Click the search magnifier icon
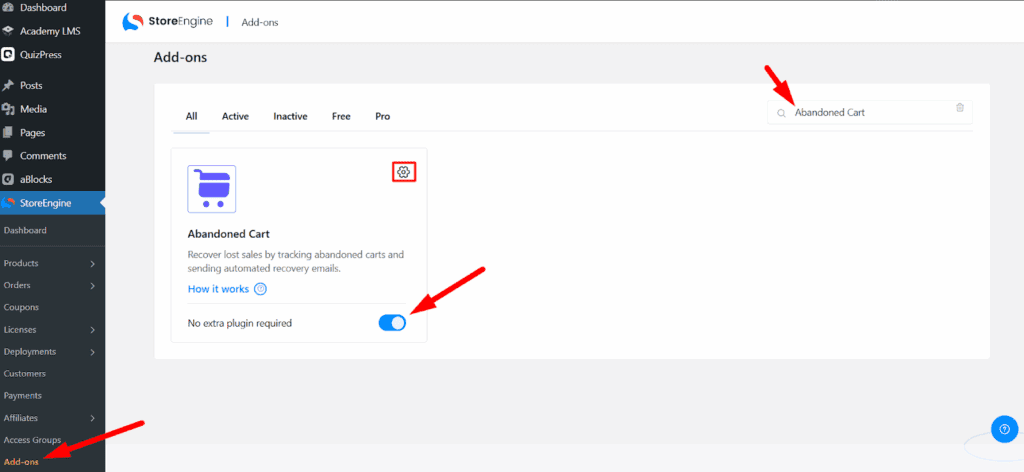This screenshot has width=1024, height=472. click(780, 113)
